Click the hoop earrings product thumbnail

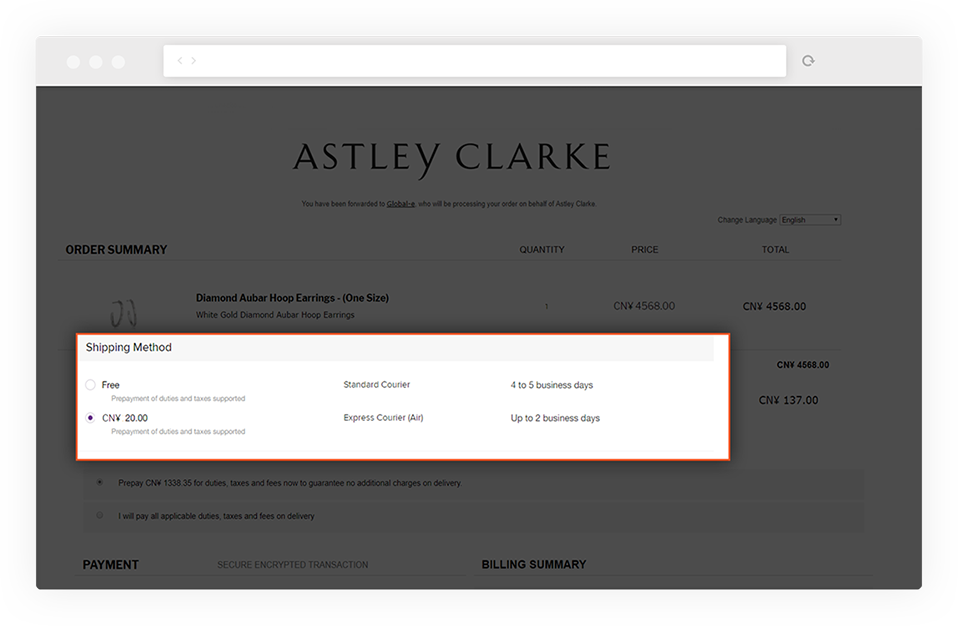[123, 313]
